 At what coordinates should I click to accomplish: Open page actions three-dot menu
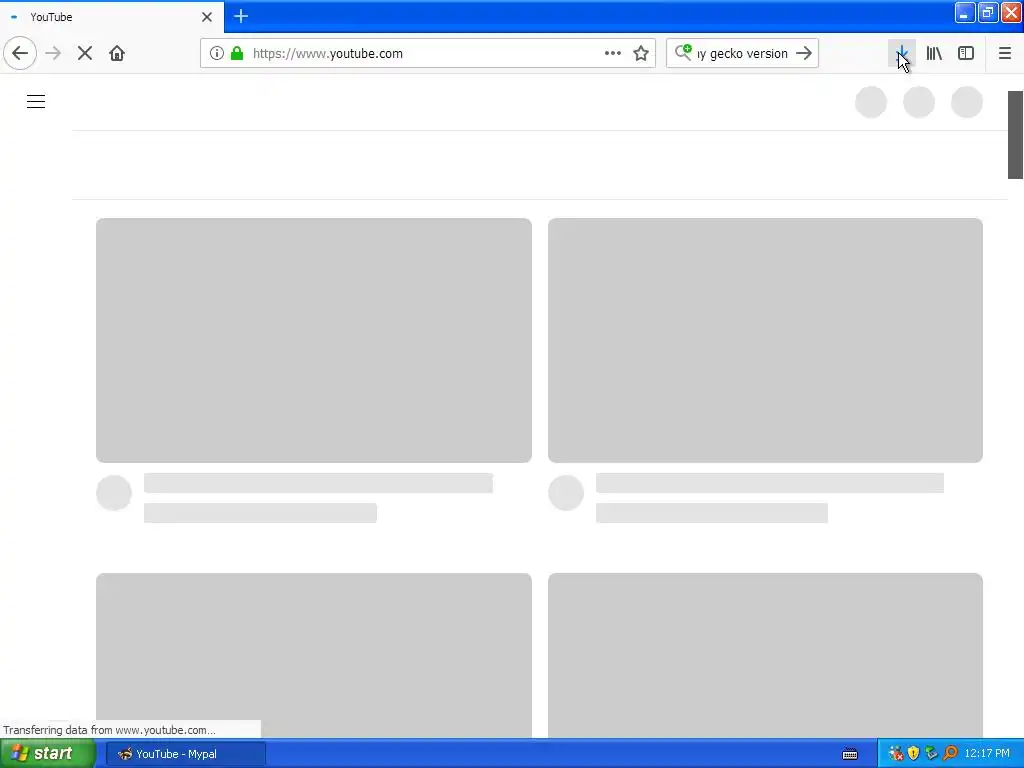tap(613, 54)
